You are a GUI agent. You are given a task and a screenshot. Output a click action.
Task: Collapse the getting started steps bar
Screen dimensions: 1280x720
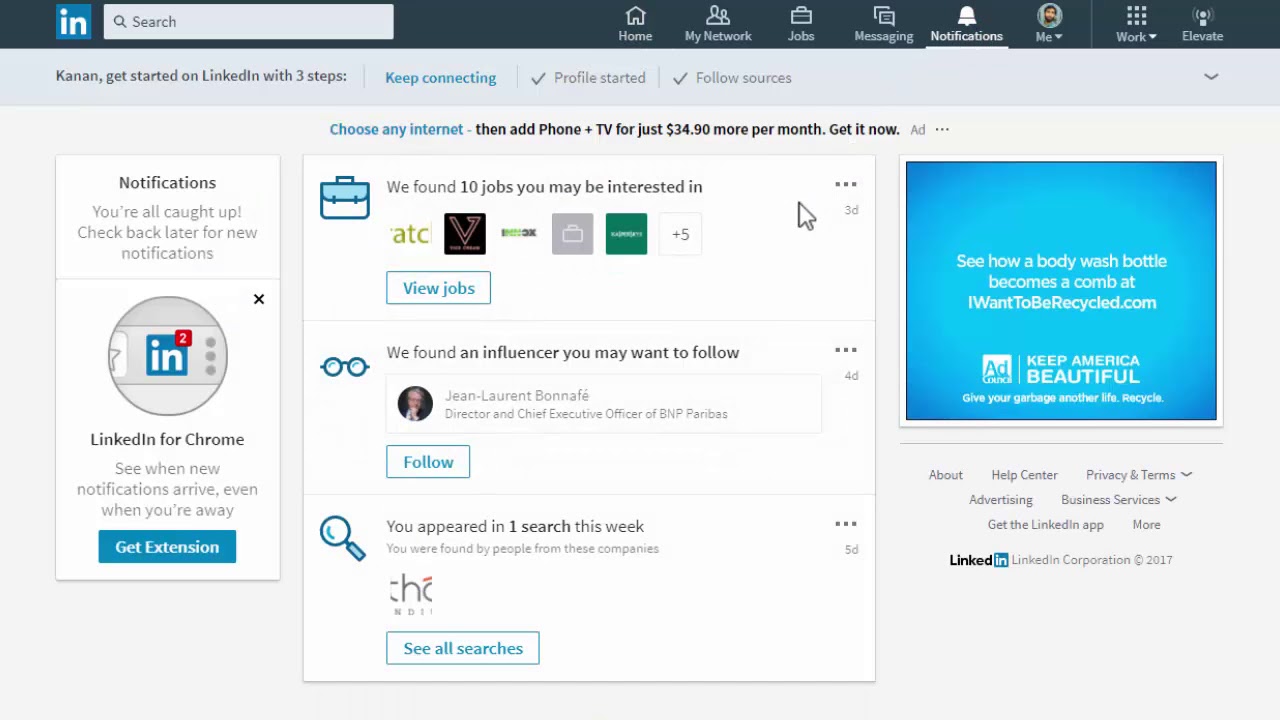click(x=1211, y=77)
